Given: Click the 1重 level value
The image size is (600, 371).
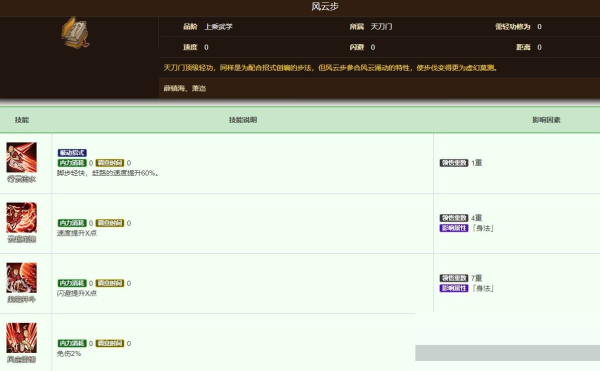Looking at the screenshot, I should click(476, 163).
